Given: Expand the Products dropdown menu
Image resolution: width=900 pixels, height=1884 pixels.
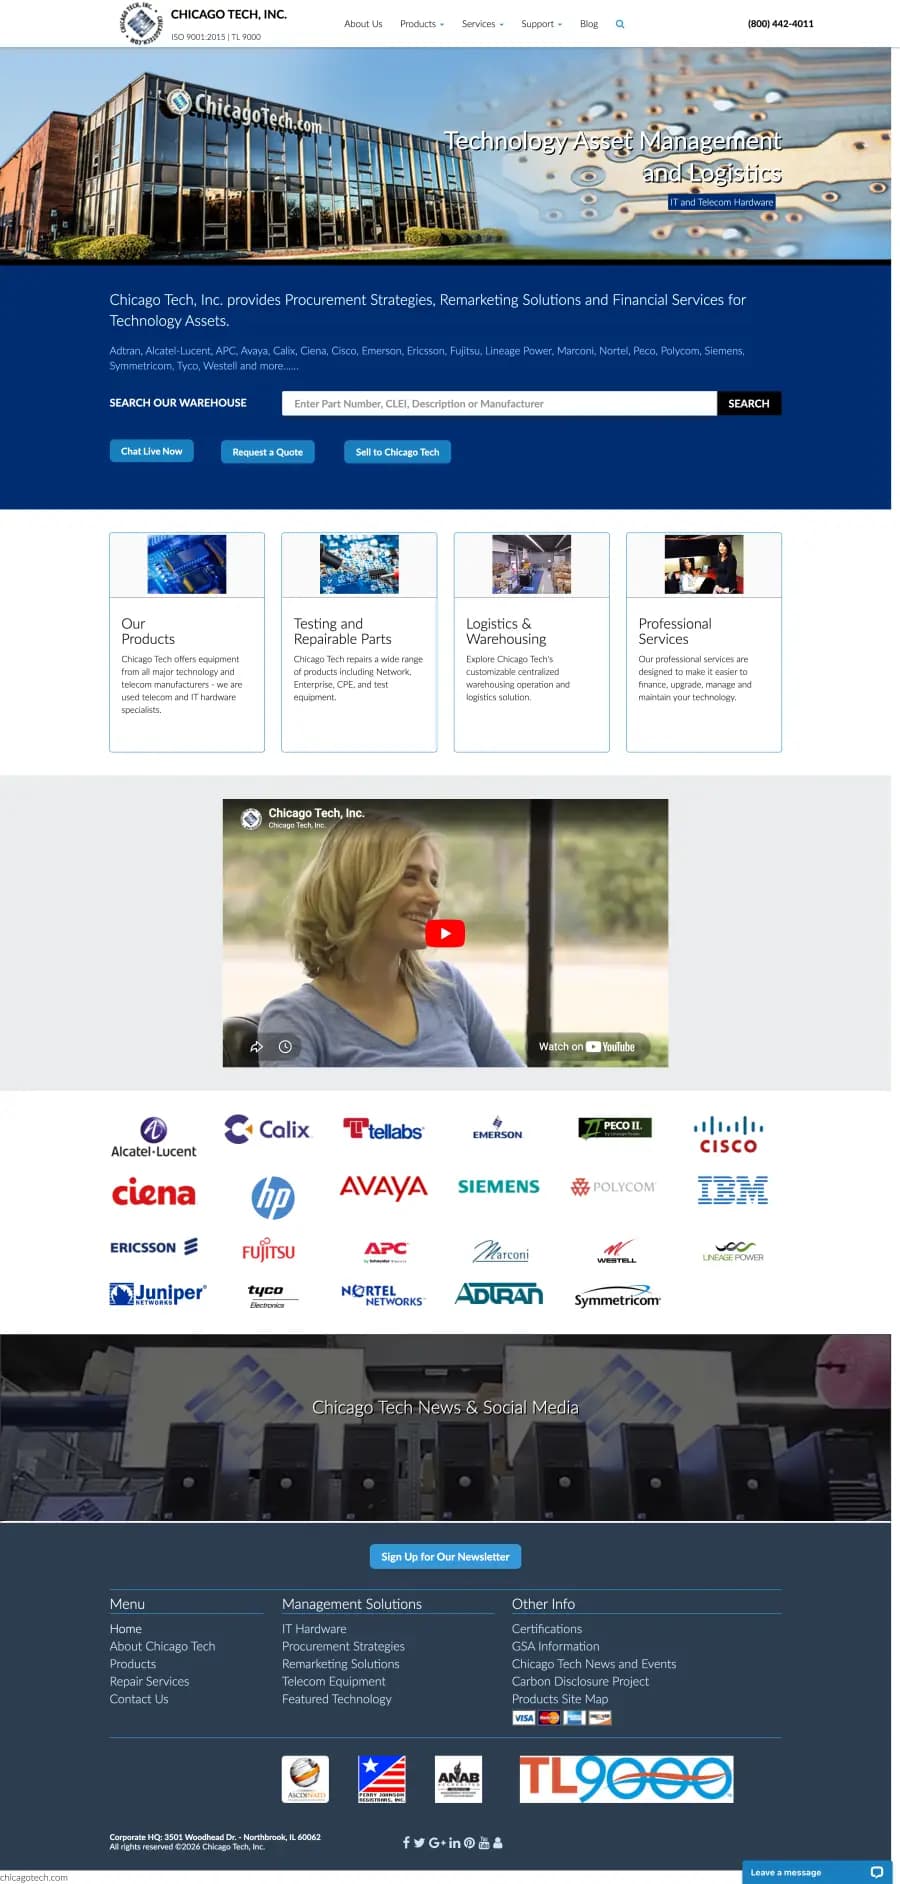Looking at the screenshot, I should pos(422,24).
